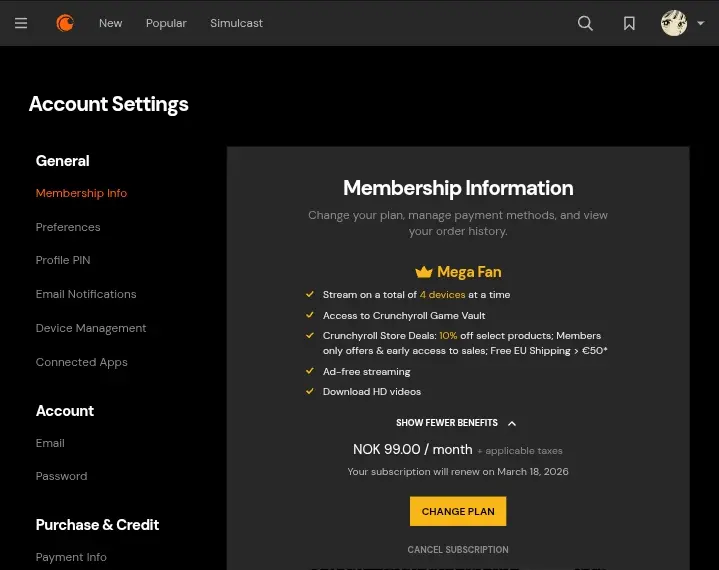Click Cancel Subscription link
The height and width of the screenshot is (570, 719).
[x=458, y=549]
